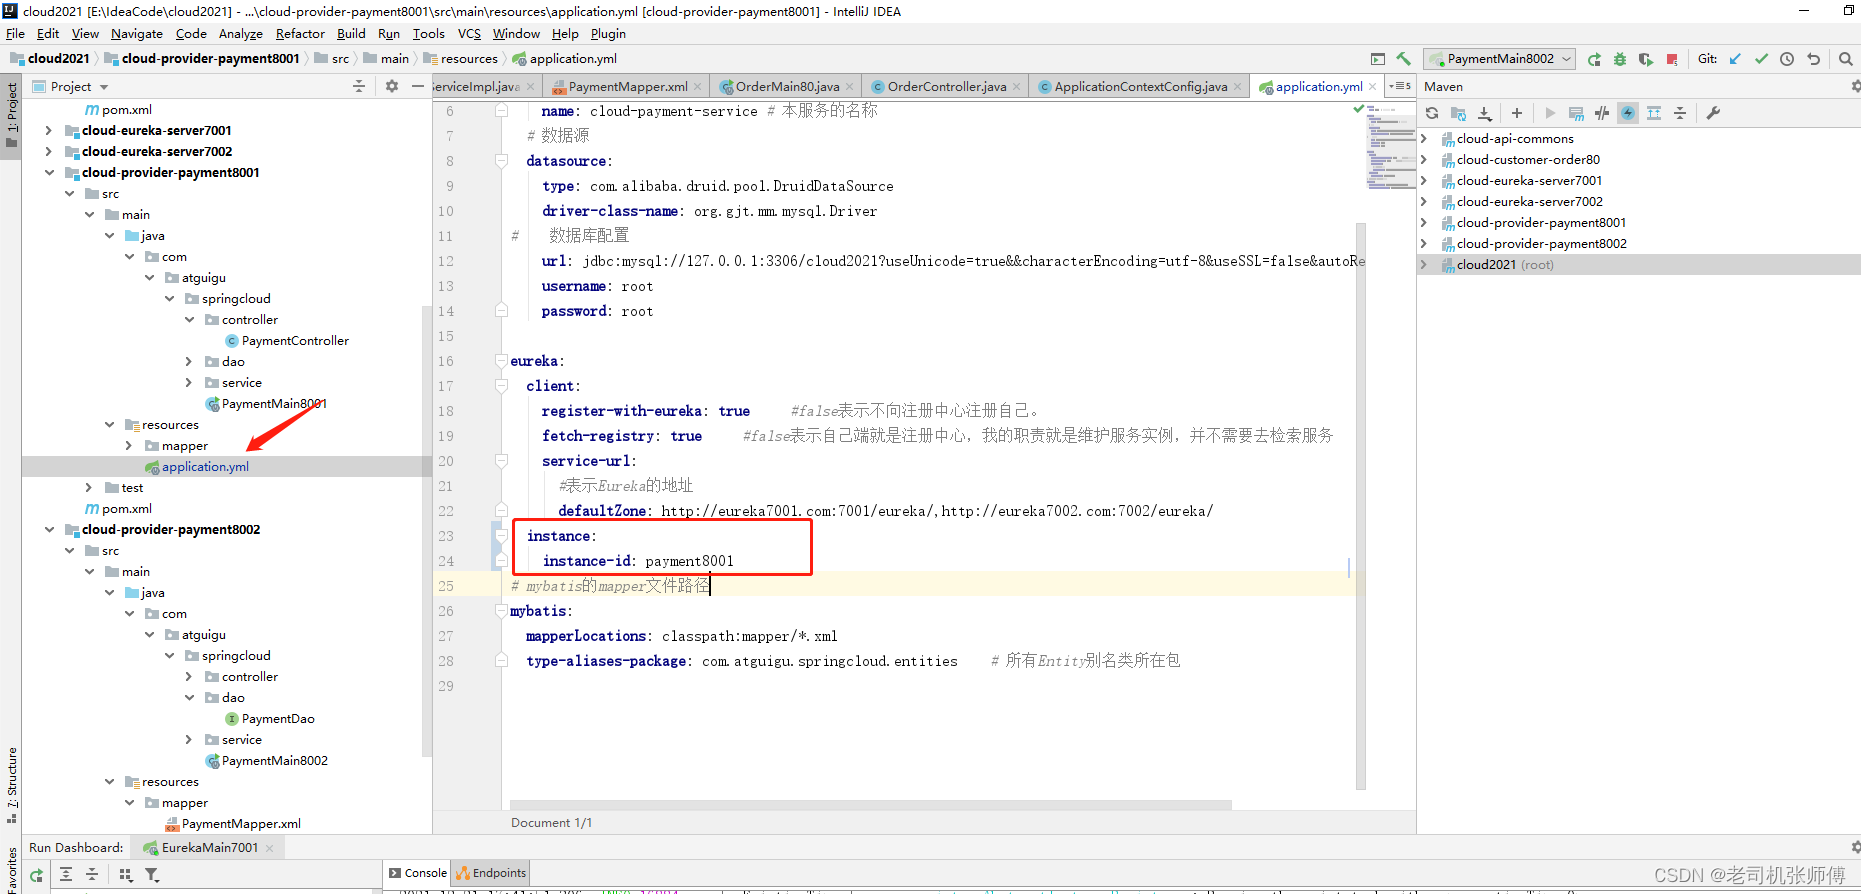Select cloud-provider-payment8002 in the Maven list
This screenshot has width=1861, height=894.
1541,243
